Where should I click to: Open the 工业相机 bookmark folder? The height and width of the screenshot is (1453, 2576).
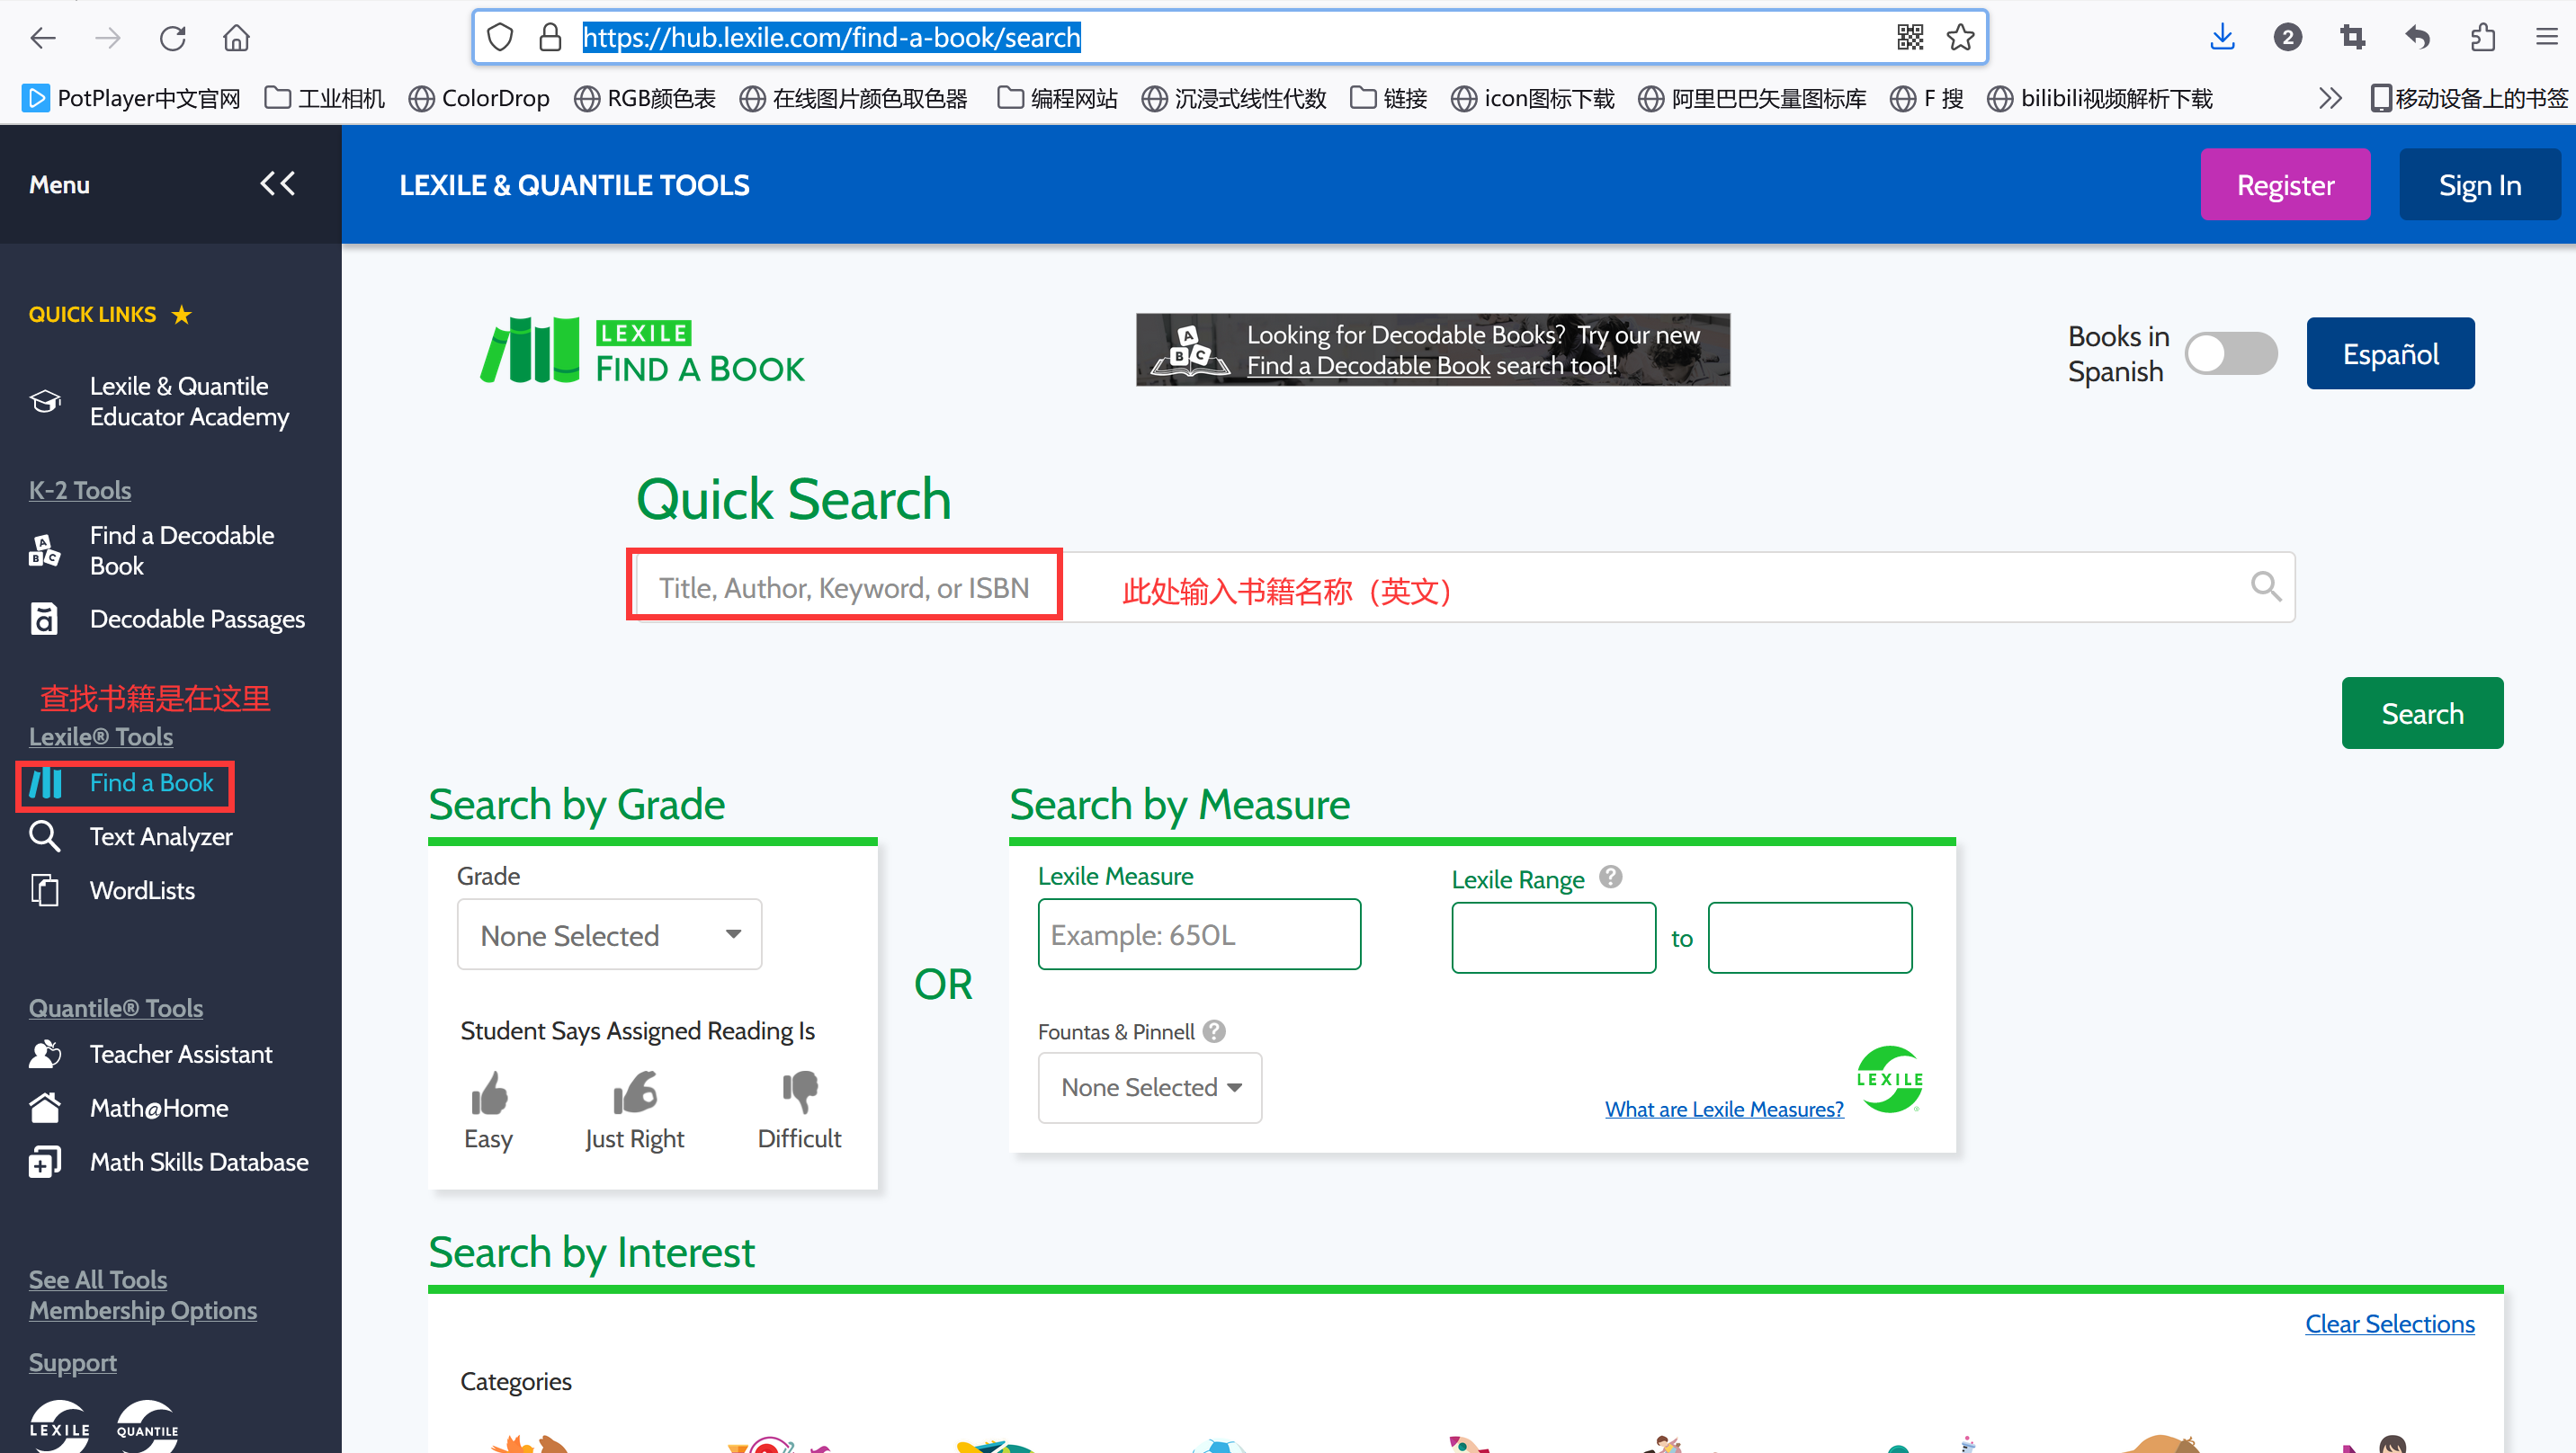coord(324,98)
